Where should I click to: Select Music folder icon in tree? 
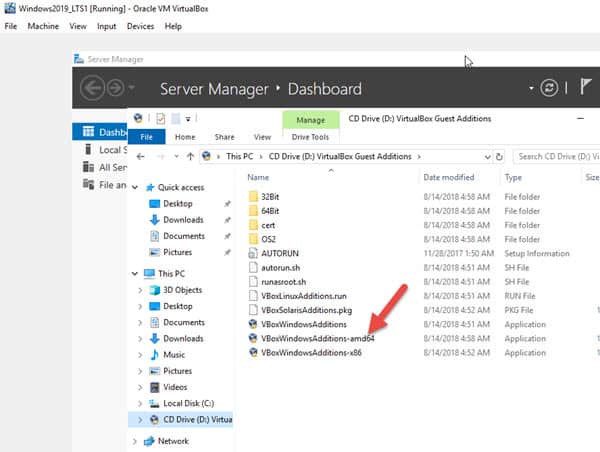[154, 355]
